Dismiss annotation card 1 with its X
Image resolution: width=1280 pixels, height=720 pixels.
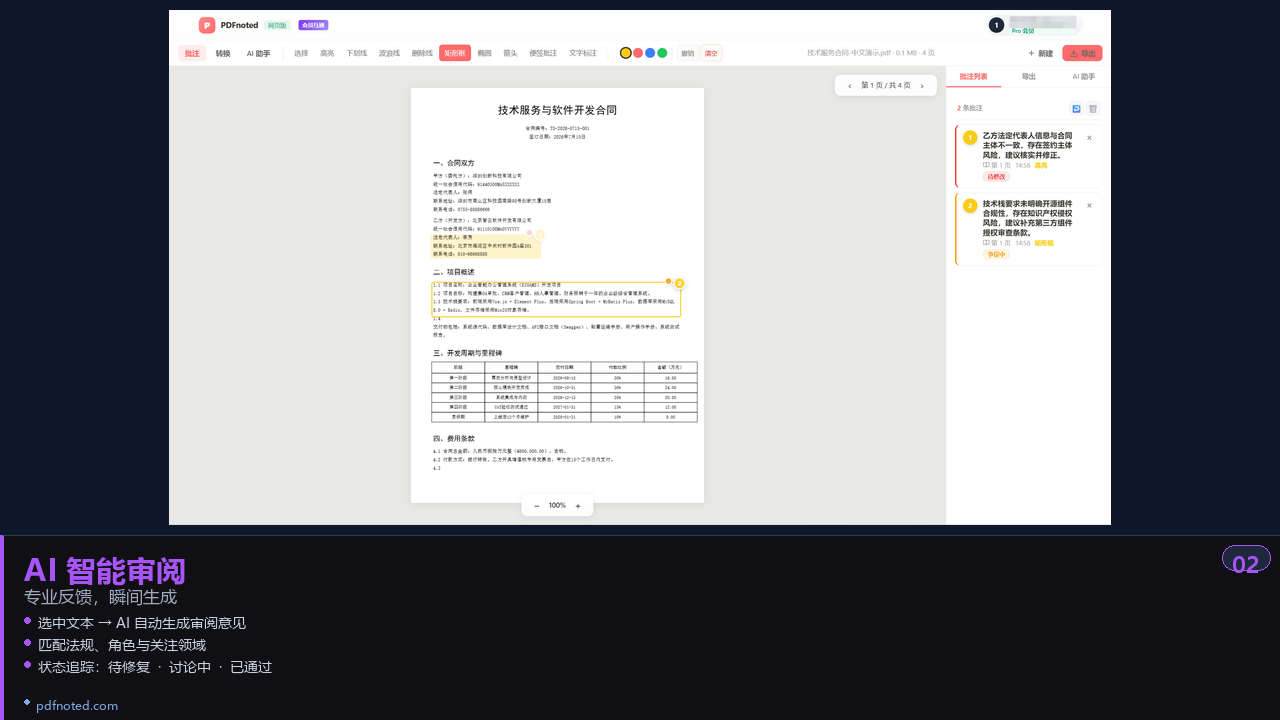[x=1089, y=138]
